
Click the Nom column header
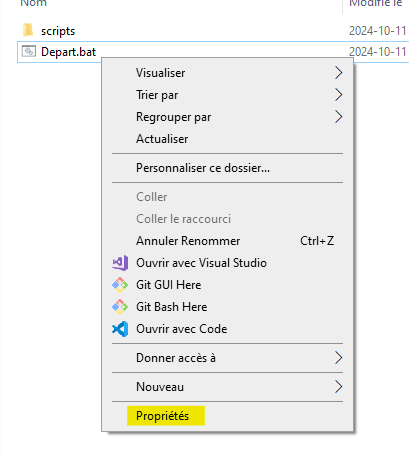pos(33,3)
